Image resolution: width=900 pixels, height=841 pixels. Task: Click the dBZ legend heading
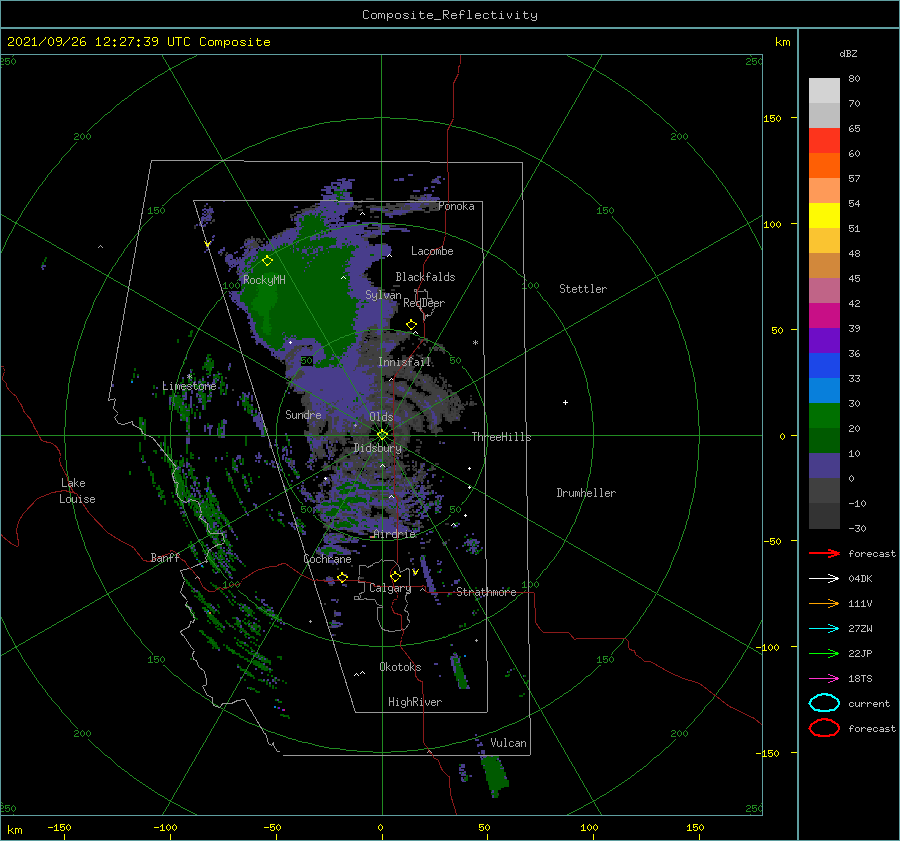[848, 53]
